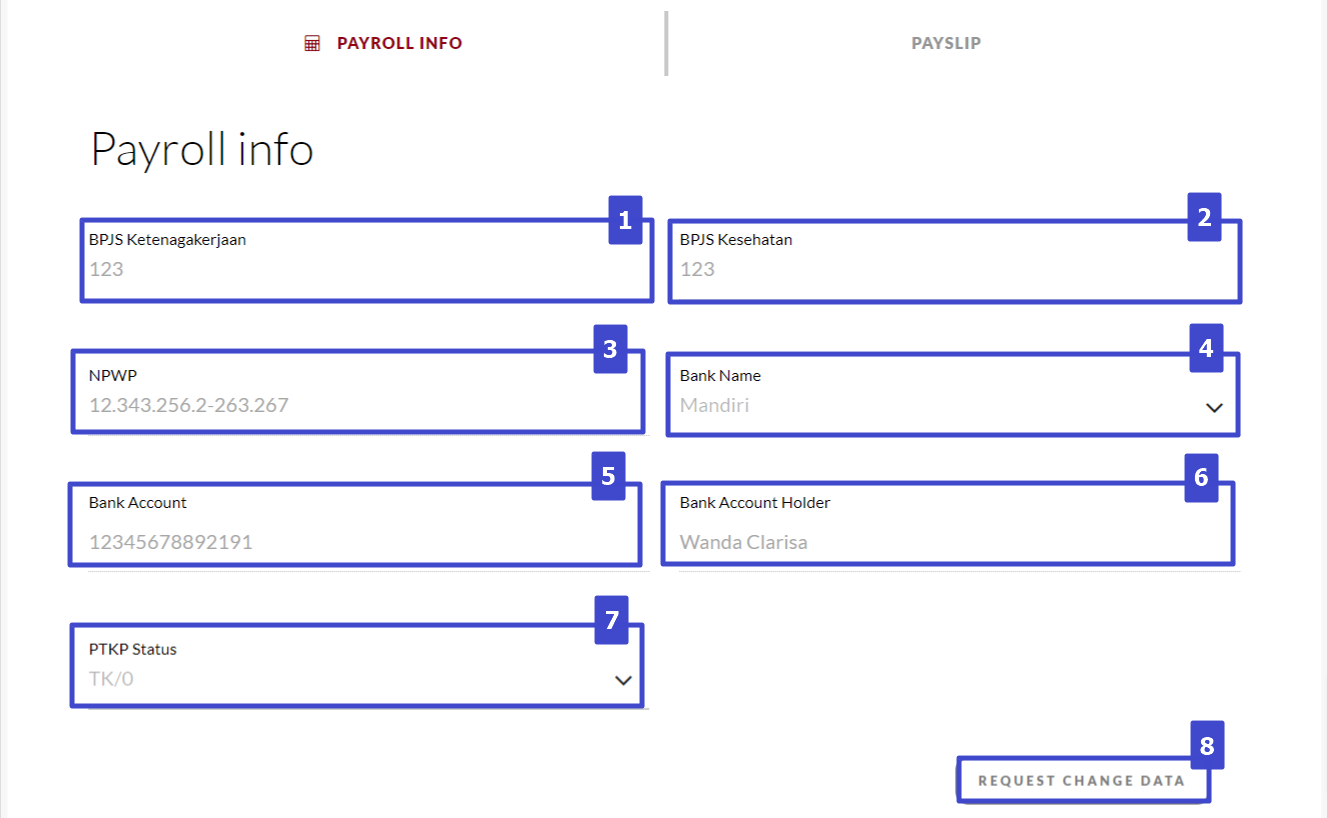The image size is (1327, 818).
Task: Select the Payroll Info tab
Action: pos(399,42)
